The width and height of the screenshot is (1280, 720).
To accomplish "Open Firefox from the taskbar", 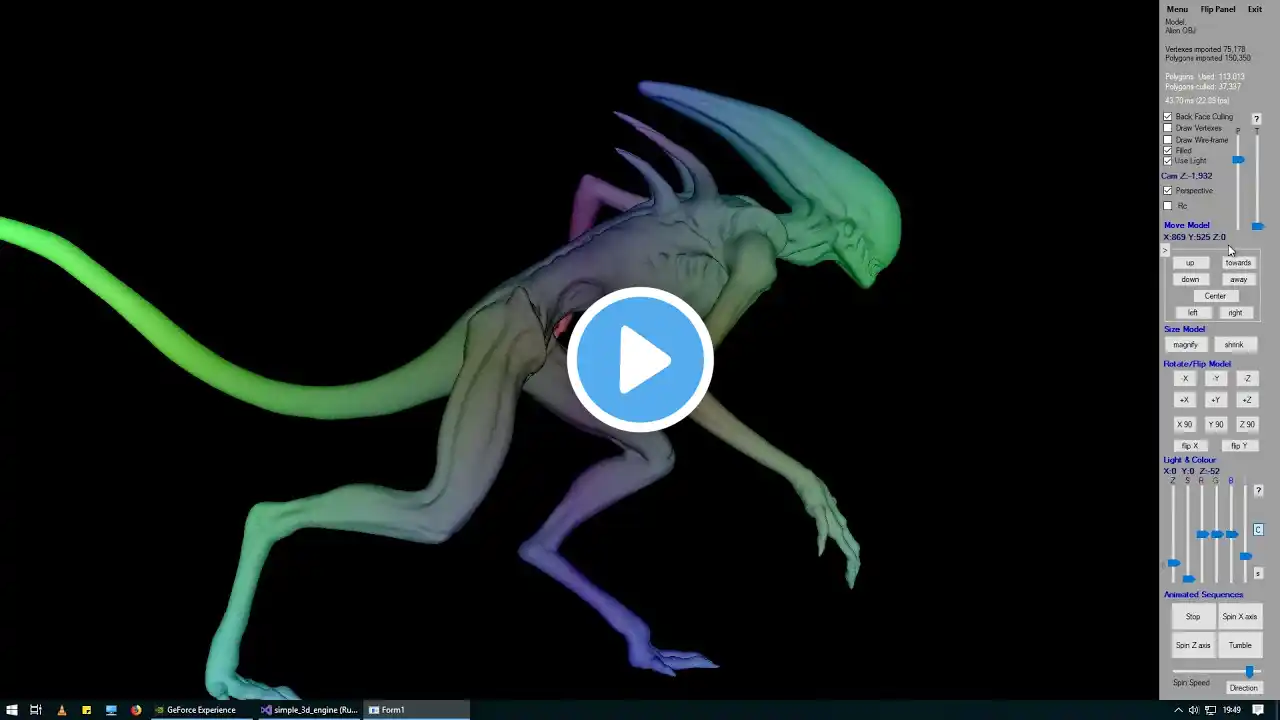I will 136,710.
